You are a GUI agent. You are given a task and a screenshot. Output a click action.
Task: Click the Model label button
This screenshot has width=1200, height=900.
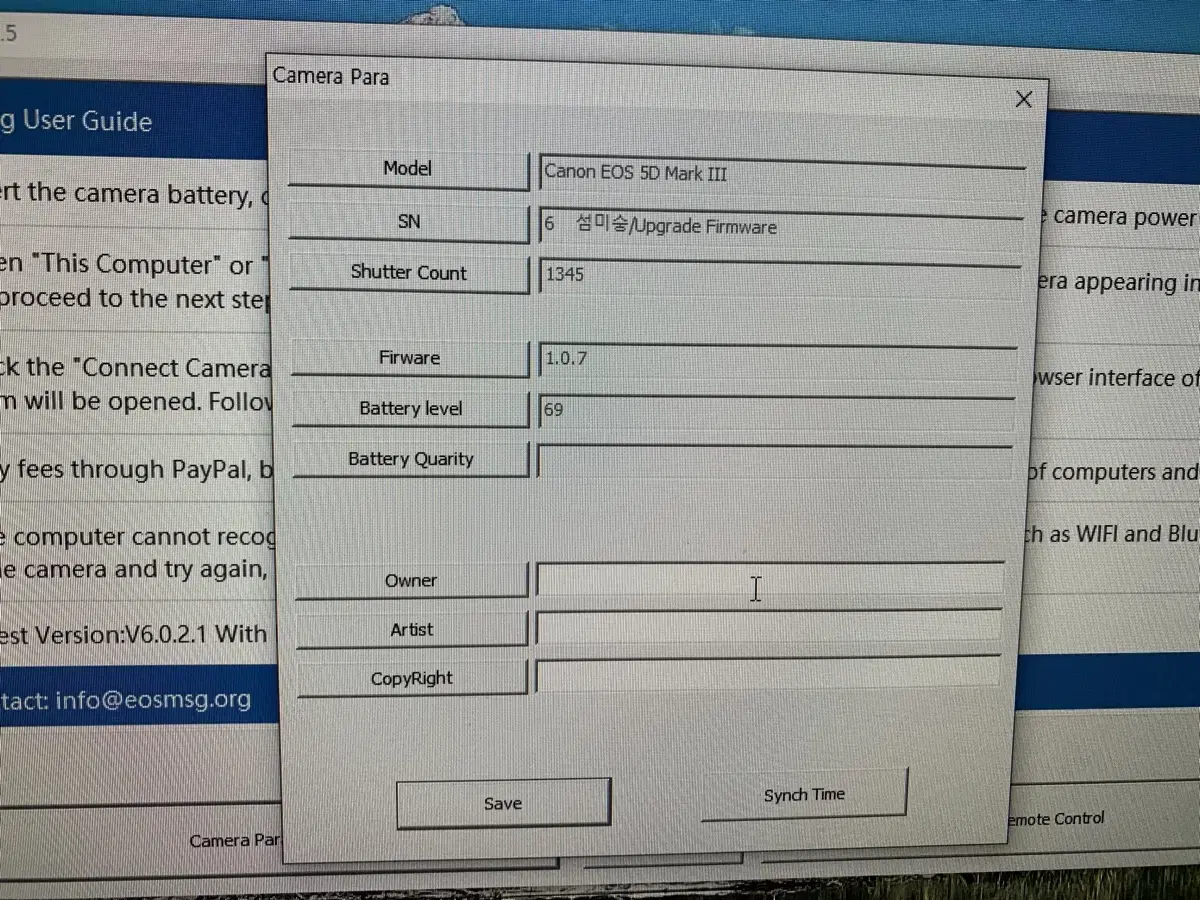408,169
